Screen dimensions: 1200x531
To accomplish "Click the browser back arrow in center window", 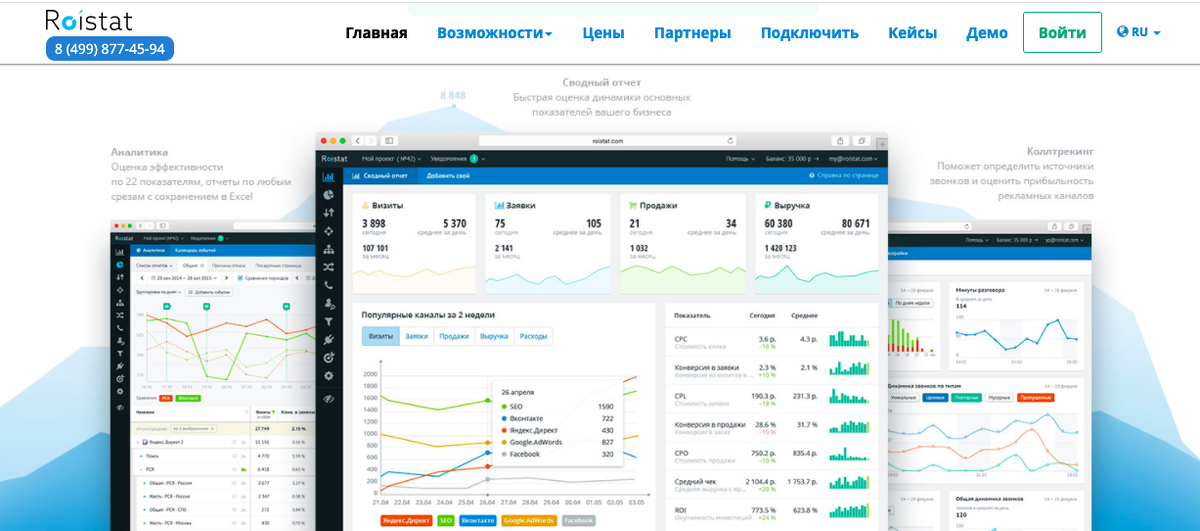I will tap(358, 141).
